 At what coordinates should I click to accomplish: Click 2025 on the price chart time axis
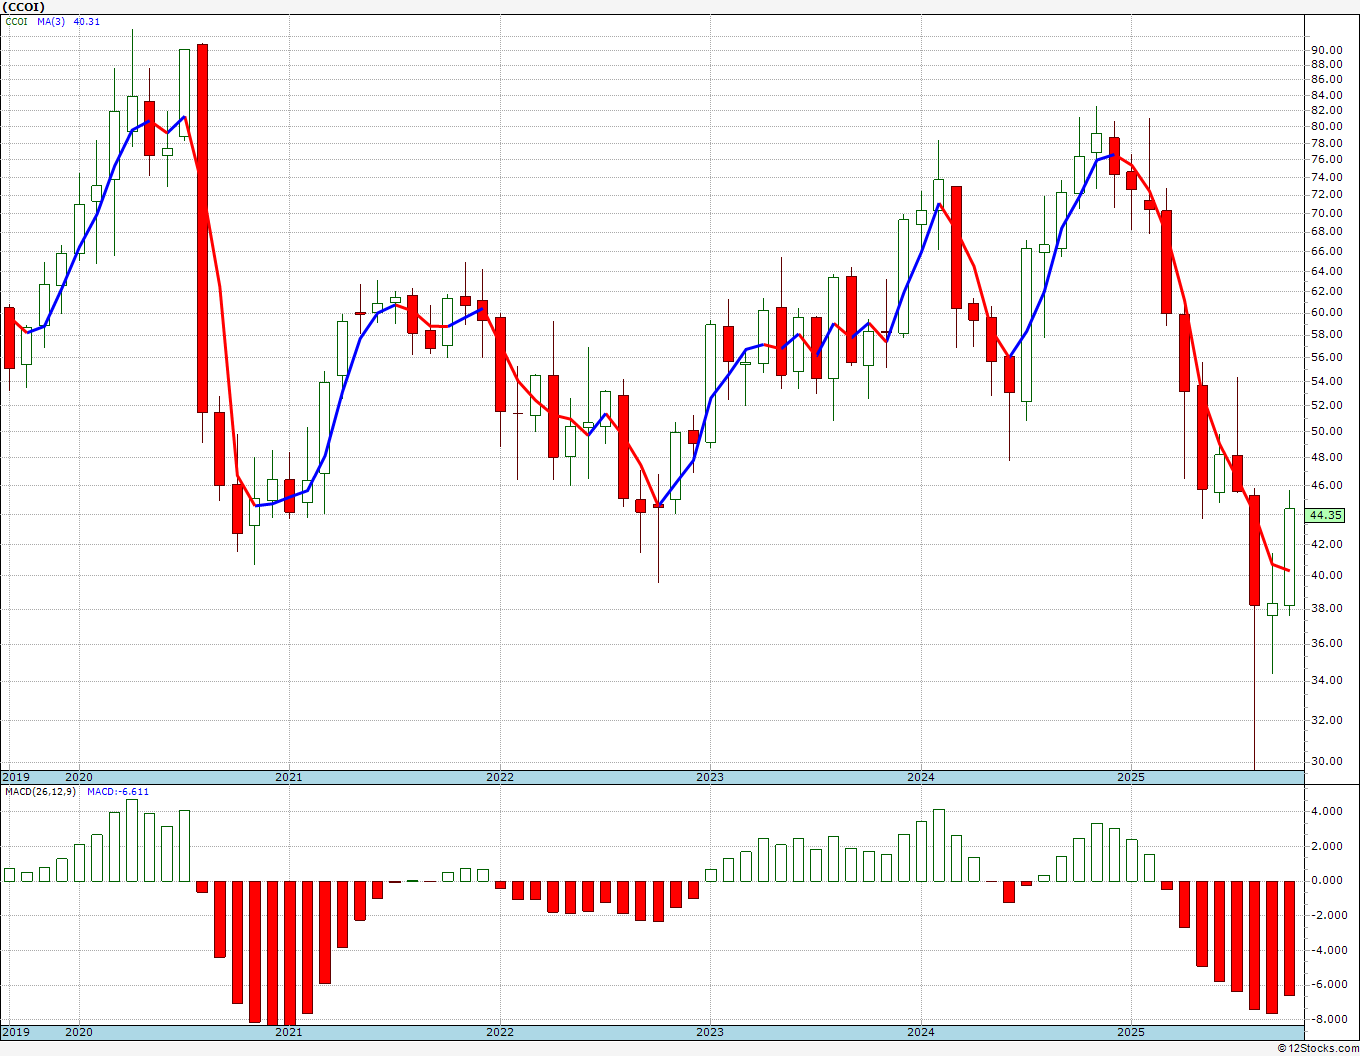pos(1131,777)
